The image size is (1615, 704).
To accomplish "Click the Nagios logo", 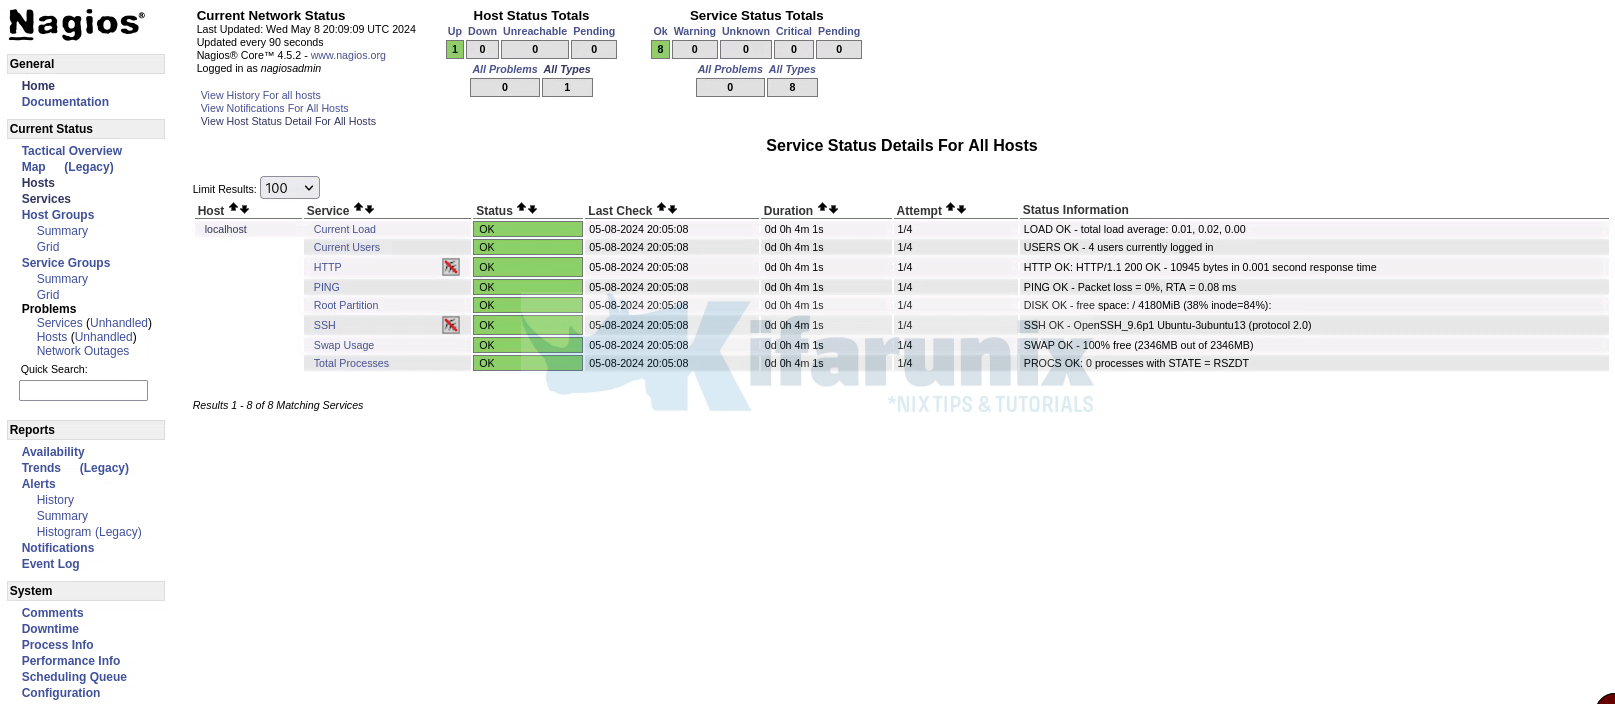I will pos(76,24).
